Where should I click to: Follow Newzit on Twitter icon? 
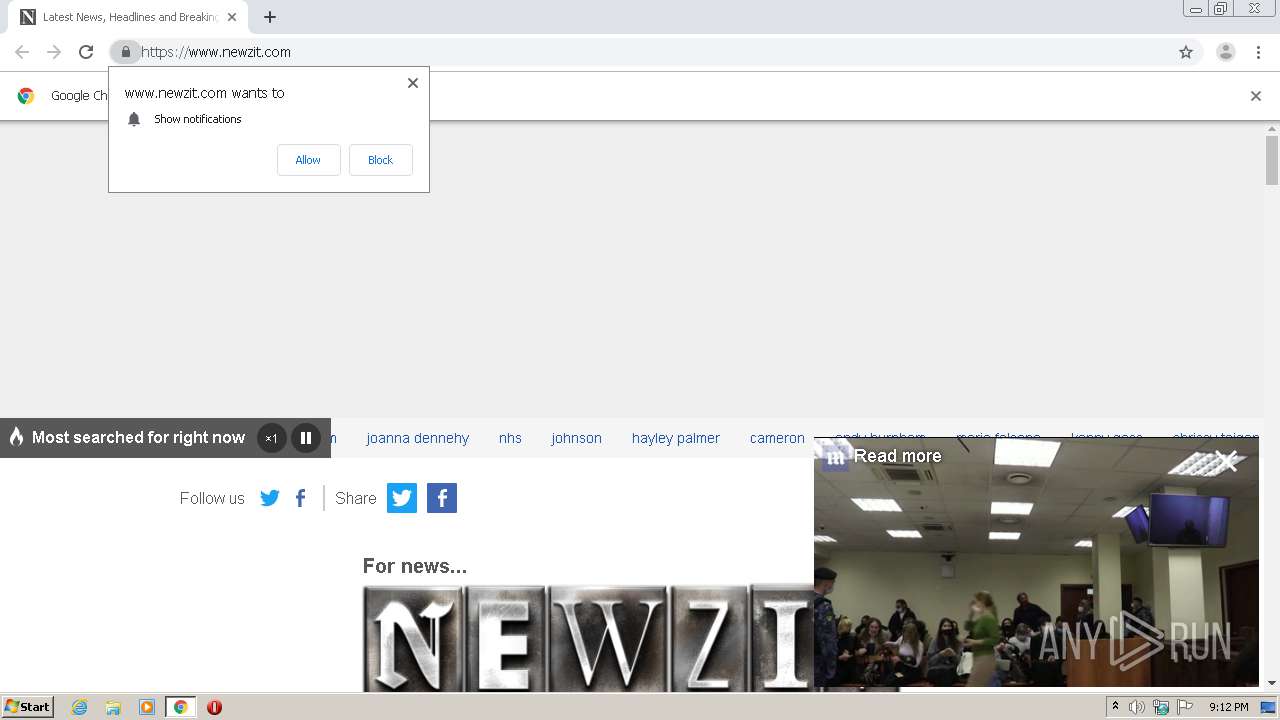(270, 498)
